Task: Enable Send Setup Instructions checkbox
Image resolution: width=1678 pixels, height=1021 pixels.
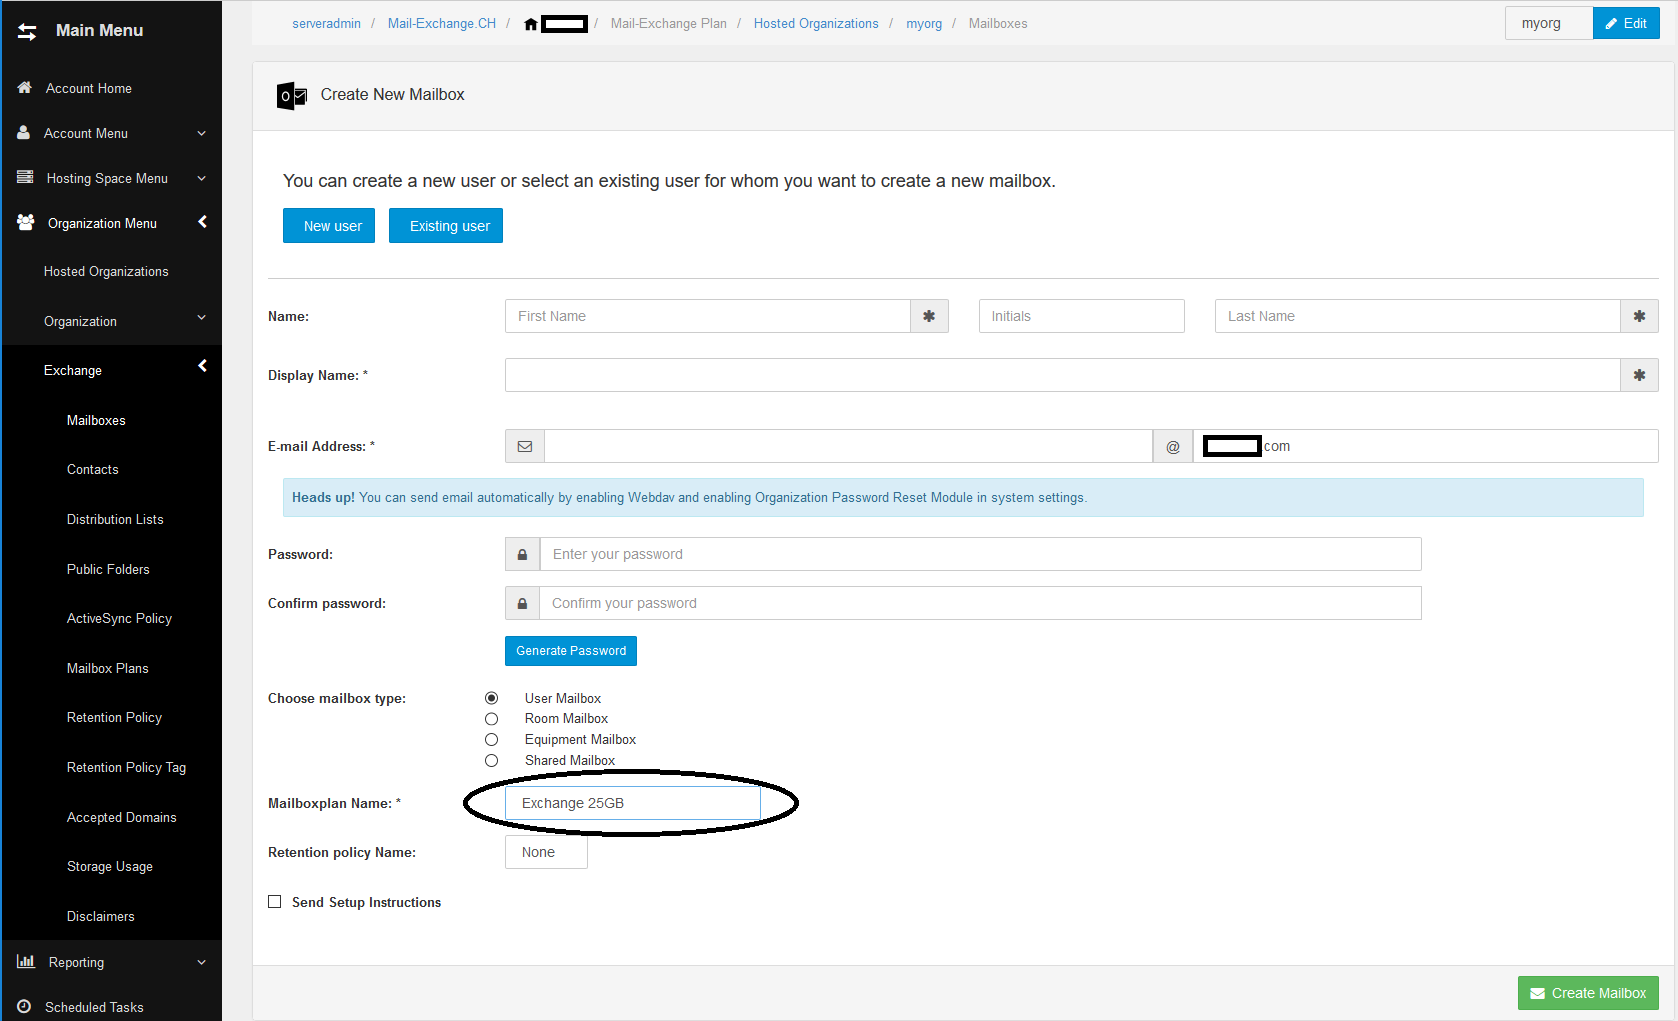Action: 275,902
